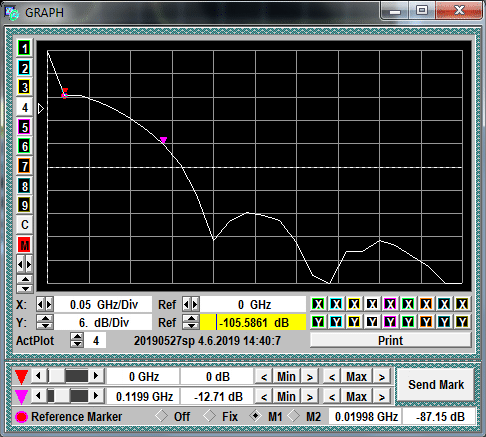Click the magenta marker triangle icon
Screen dimensions: 486x437
21,397
